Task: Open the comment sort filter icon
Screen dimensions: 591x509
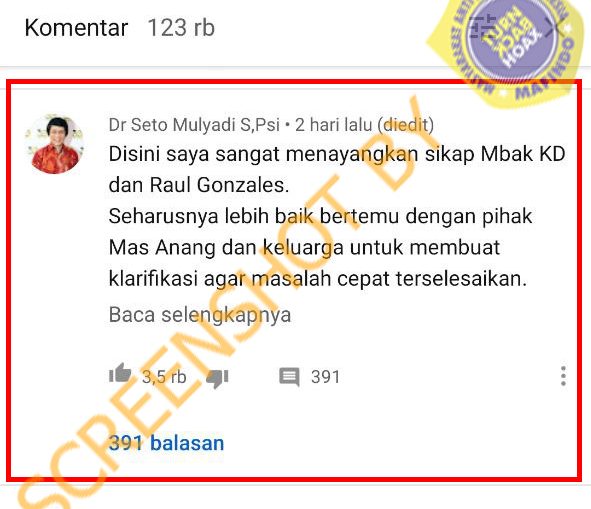Action: (483, 28)
